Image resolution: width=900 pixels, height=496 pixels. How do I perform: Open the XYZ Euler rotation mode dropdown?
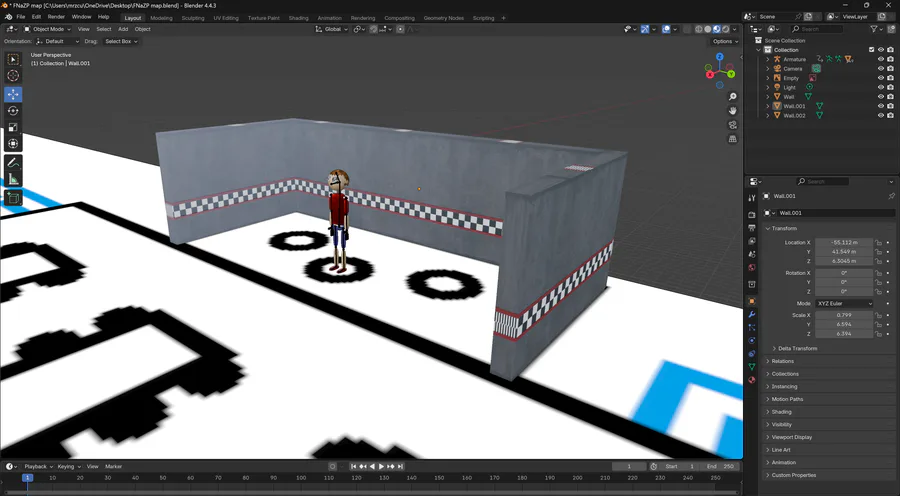pos(844,303)
